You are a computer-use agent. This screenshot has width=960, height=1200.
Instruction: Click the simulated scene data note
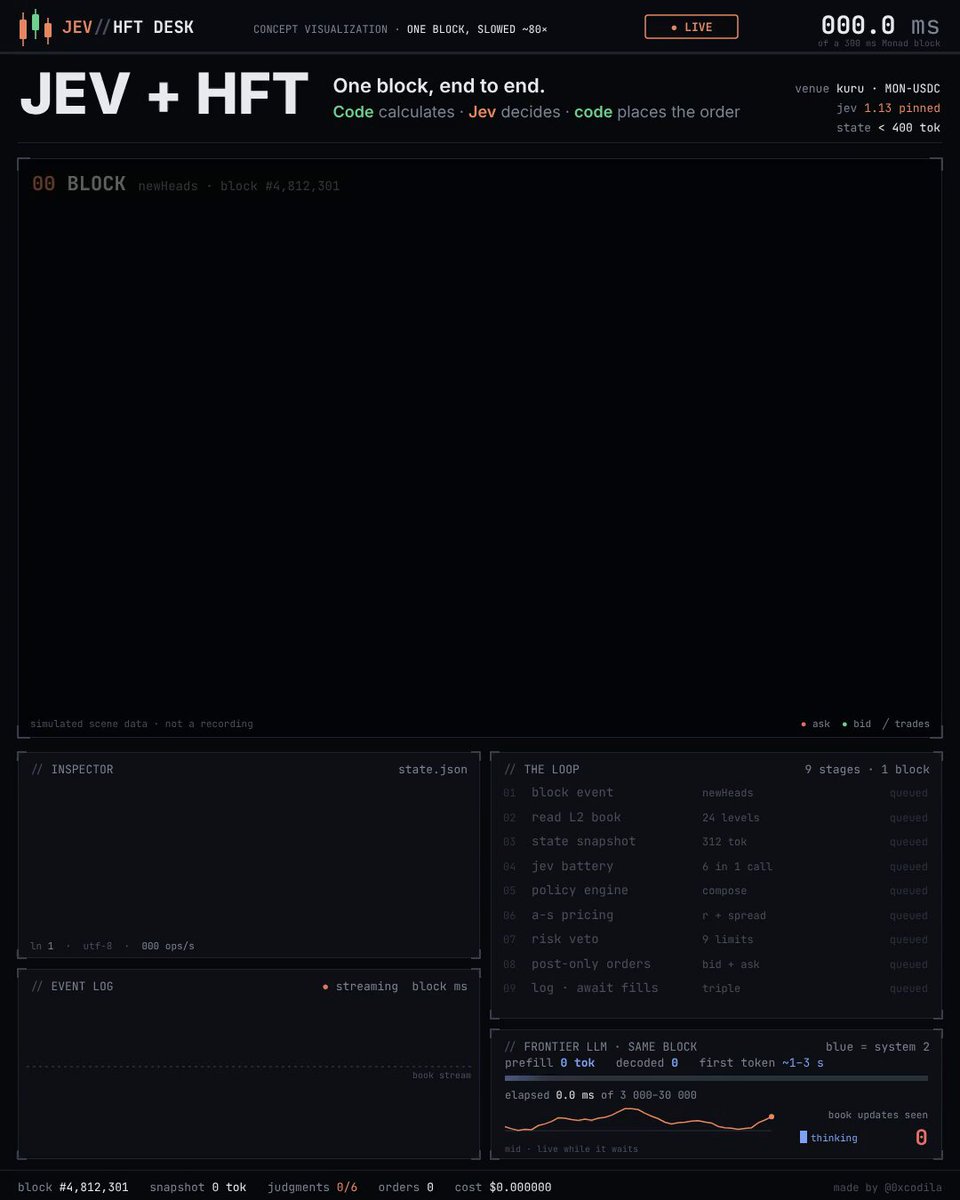tap(142, 724)
